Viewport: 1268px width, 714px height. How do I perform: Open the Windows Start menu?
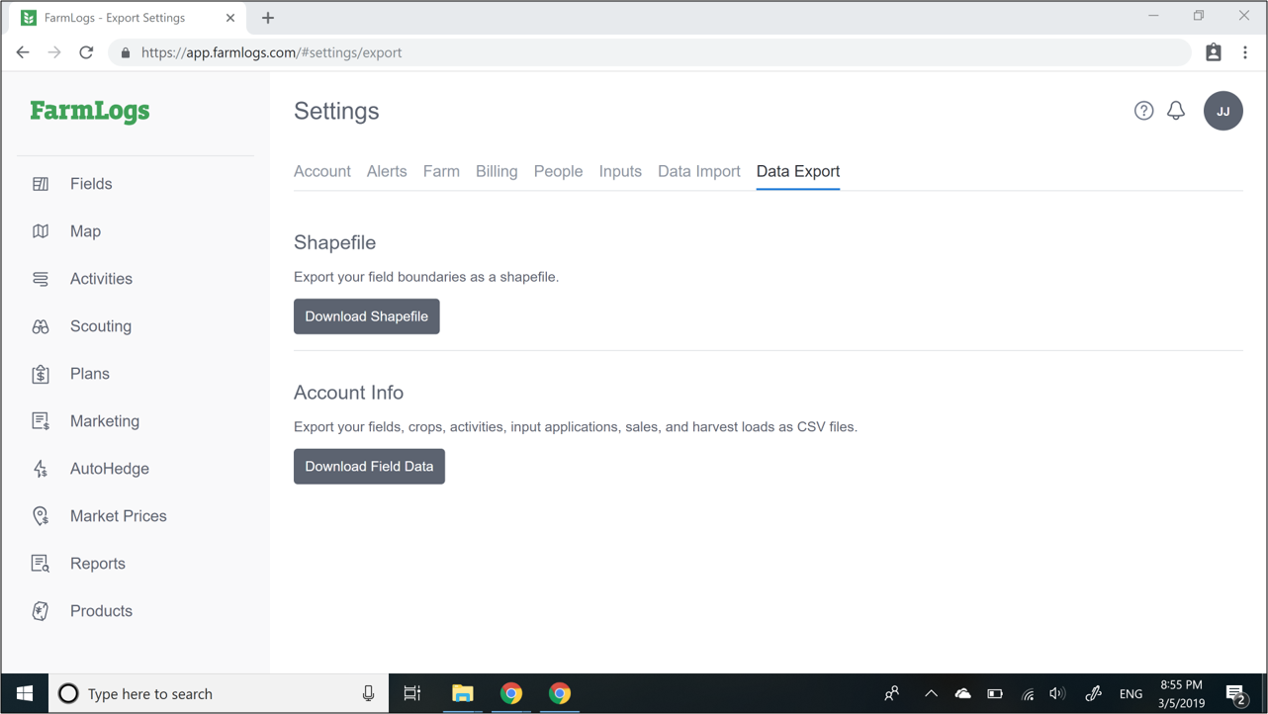[x=25, y=693]
